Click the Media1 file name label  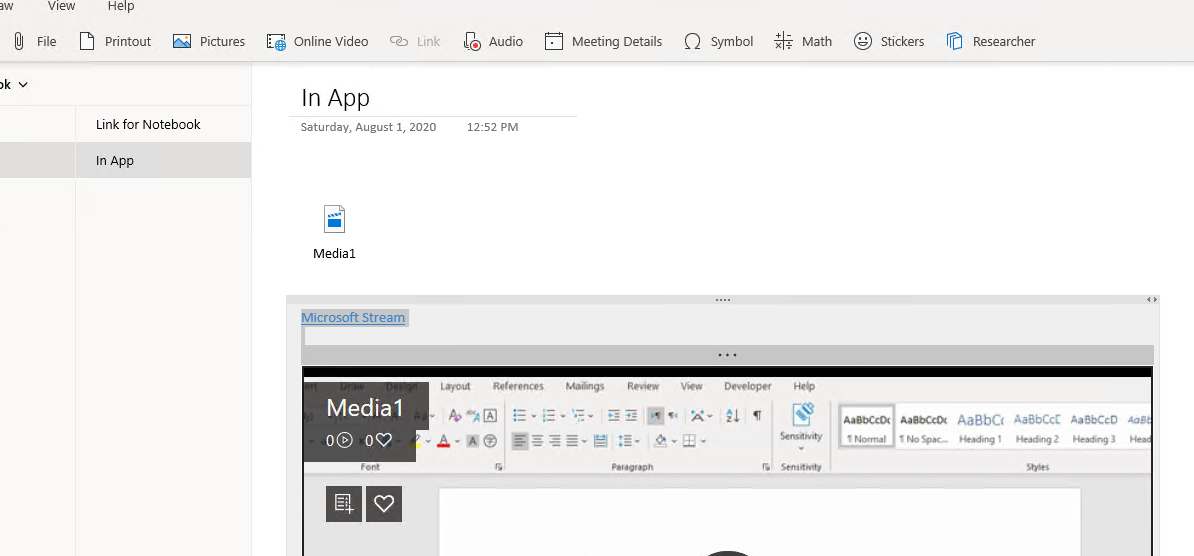tap(334, 254)
